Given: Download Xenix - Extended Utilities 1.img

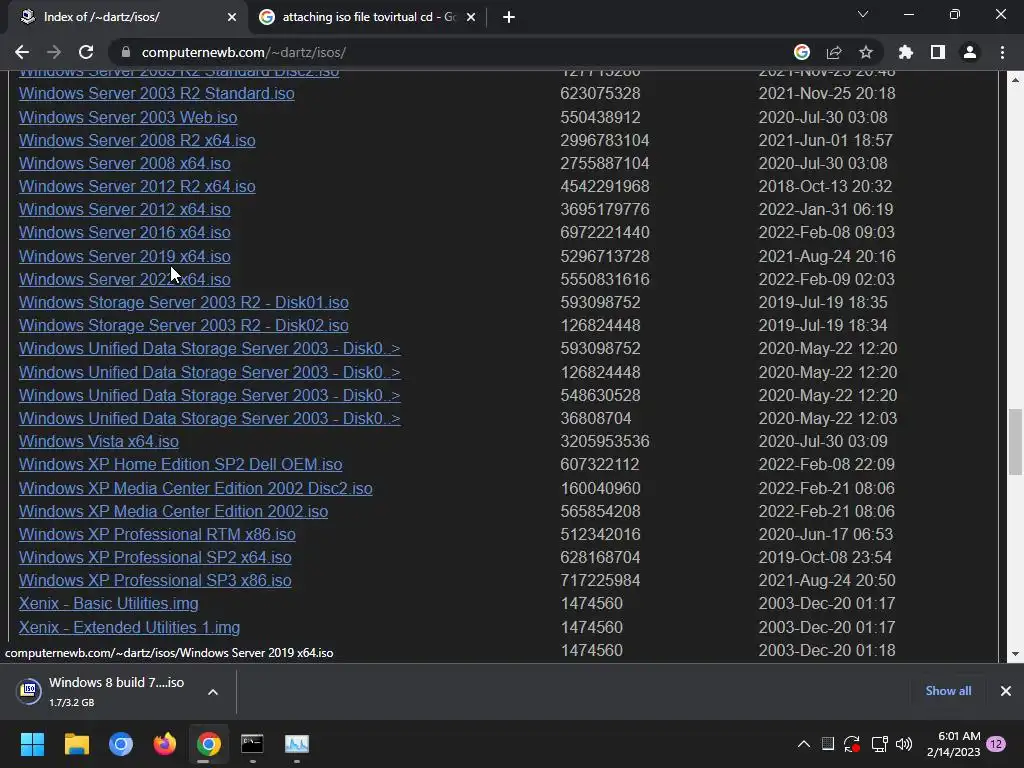Looking at the screenshot, I should tap(129, 628).
